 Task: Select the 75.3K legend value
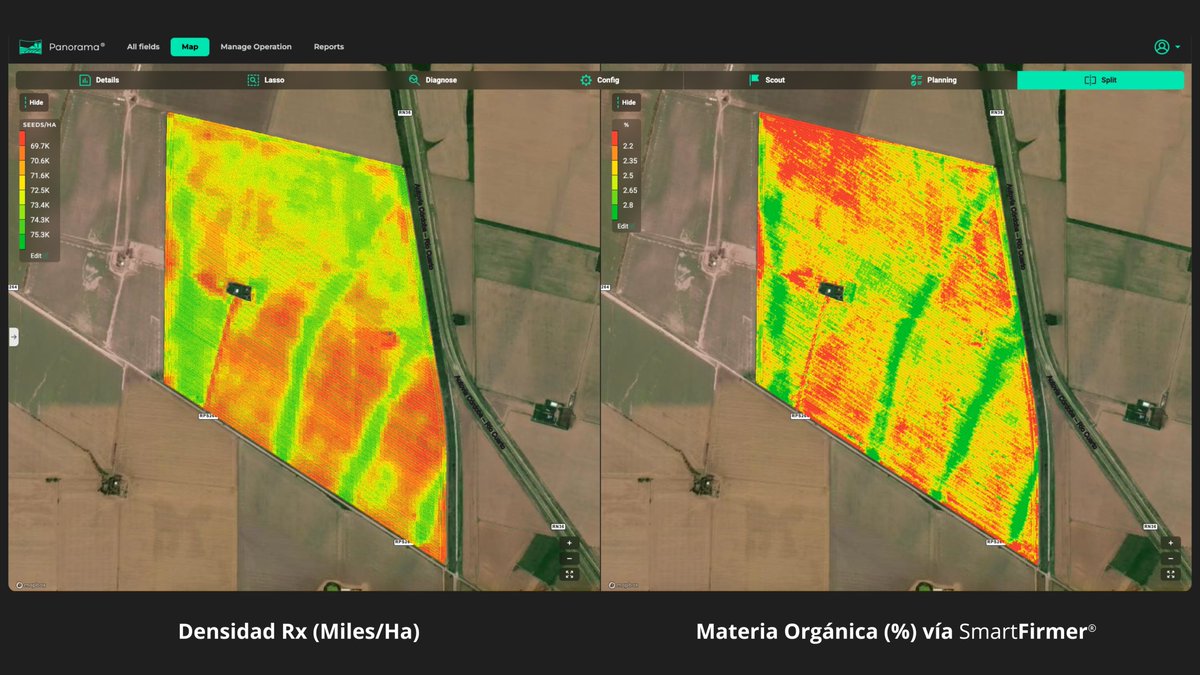click(x=41, y=234)
